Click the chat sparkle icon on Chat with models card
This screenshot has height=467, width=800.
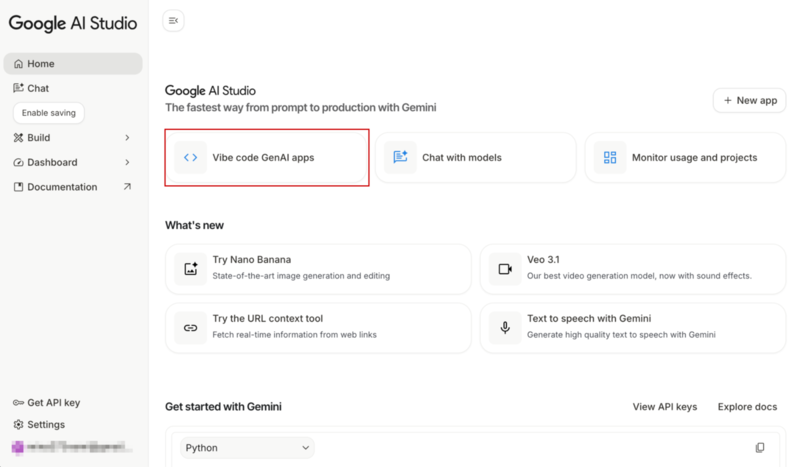400,157
